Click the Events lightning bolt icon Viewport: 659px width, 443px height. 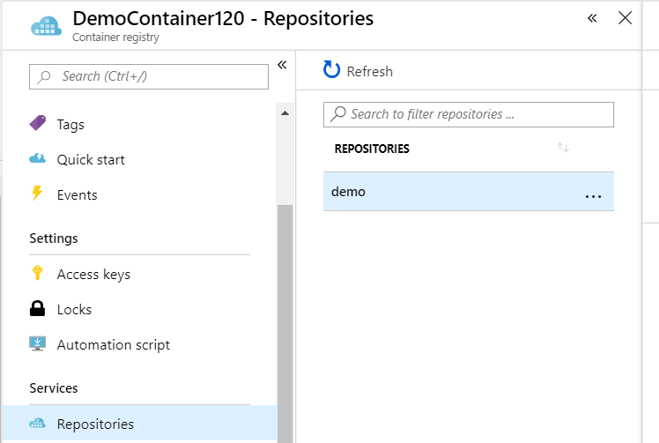coord(37,193)
